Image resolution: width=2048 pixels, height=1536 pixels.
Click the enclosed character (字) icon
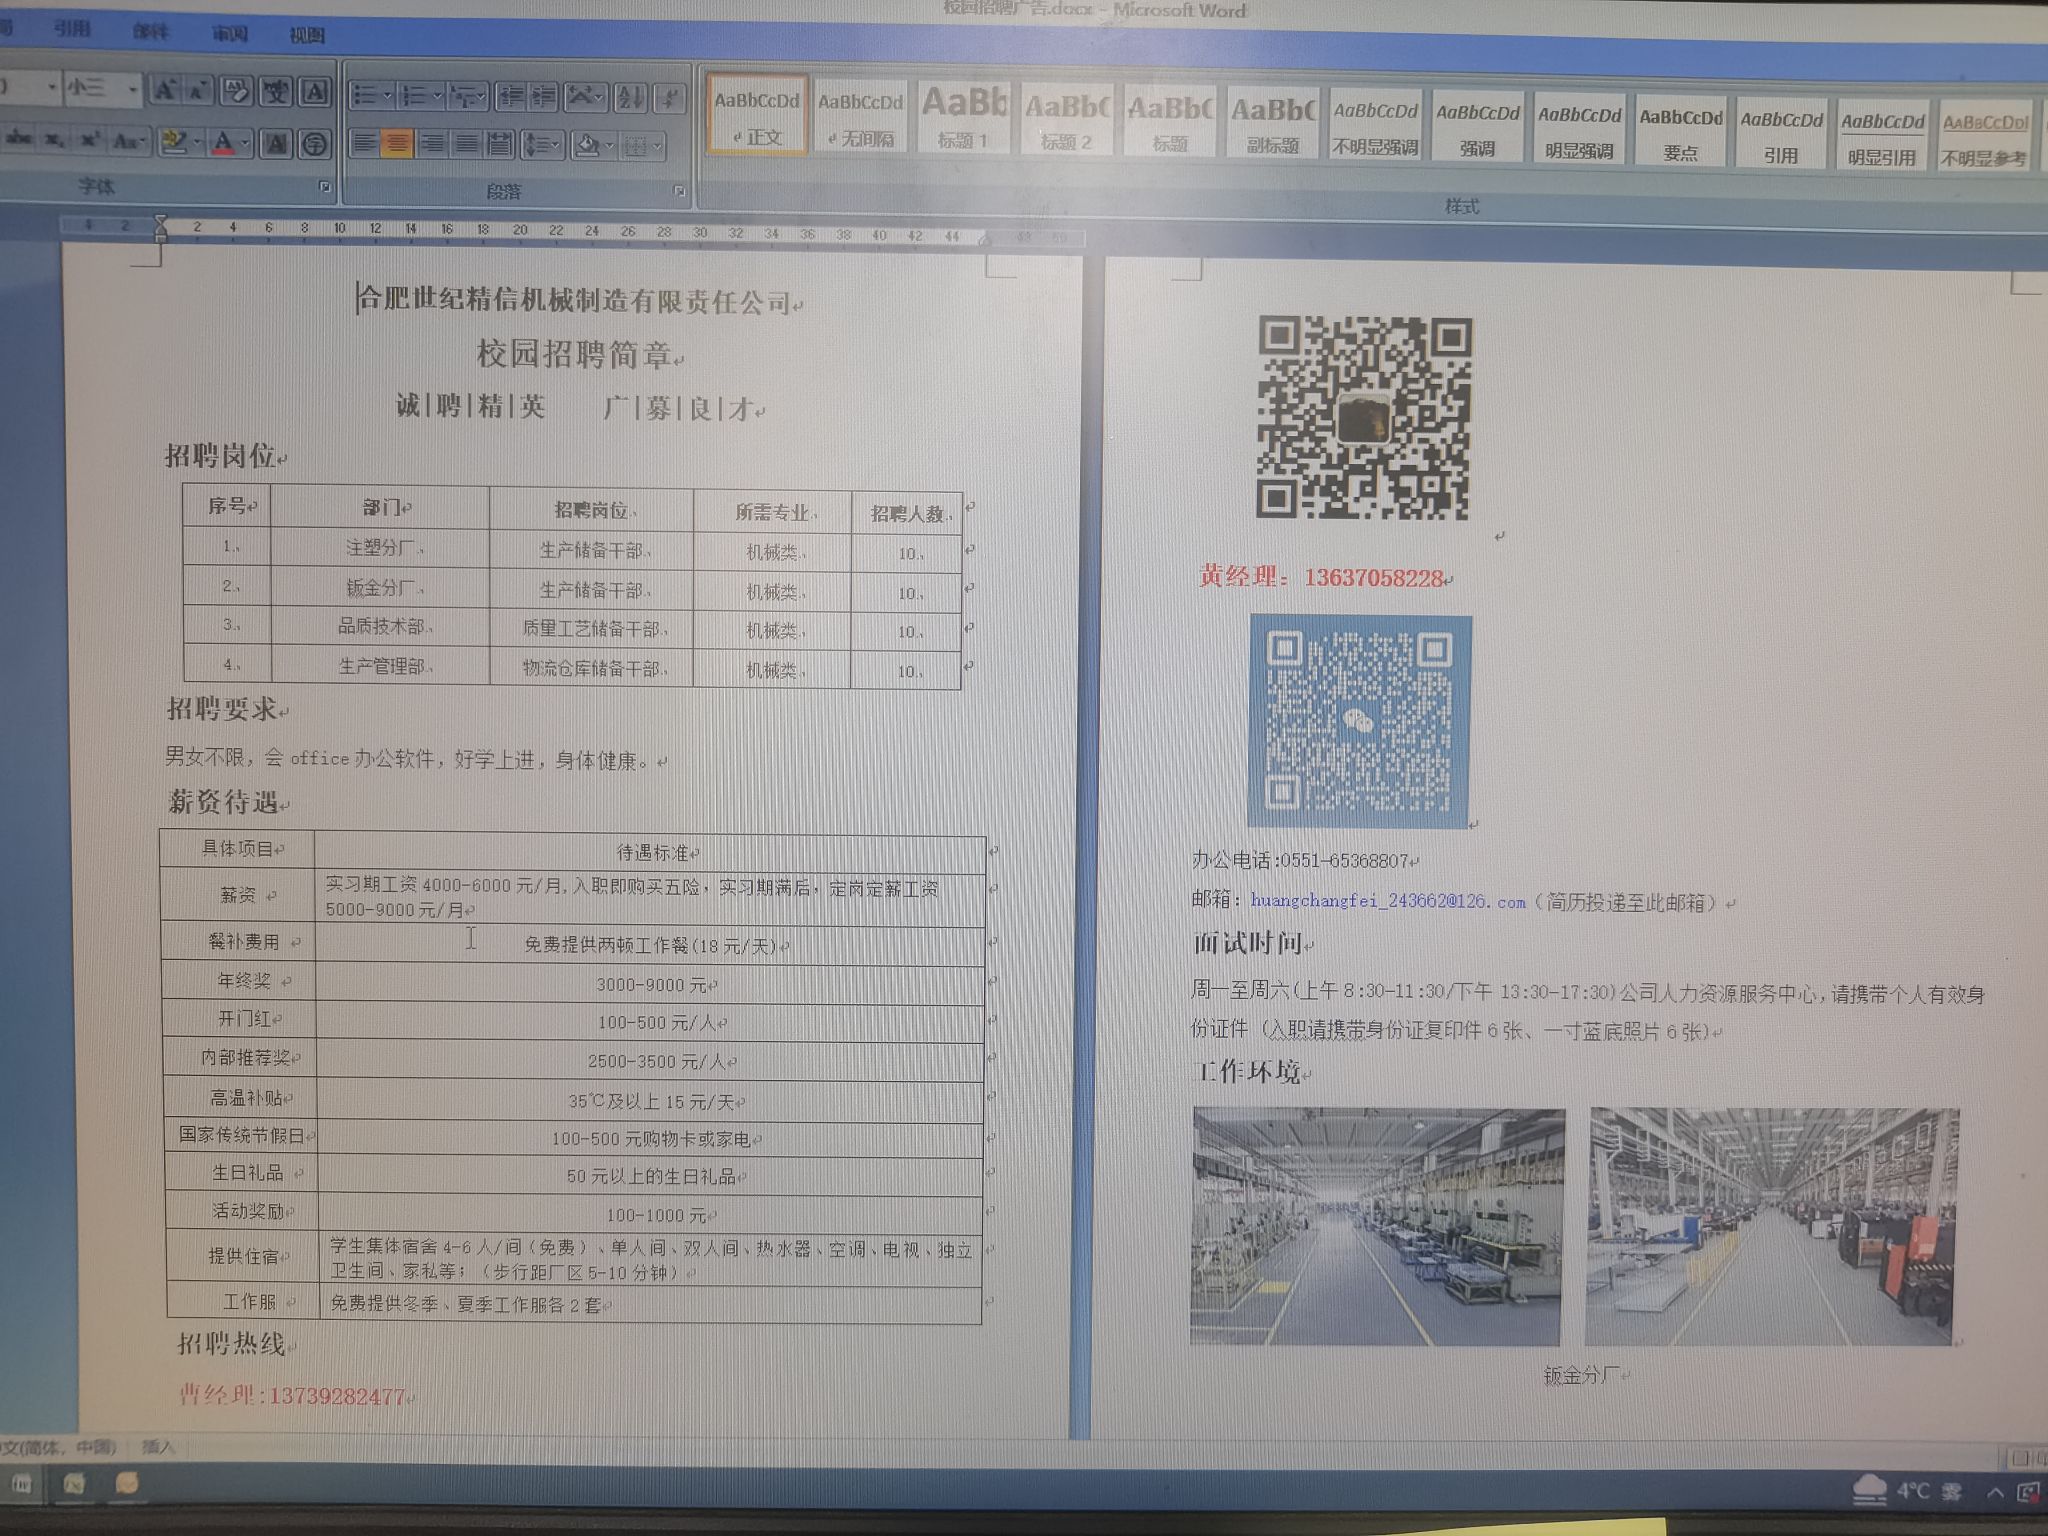click(x=314, y=145)
